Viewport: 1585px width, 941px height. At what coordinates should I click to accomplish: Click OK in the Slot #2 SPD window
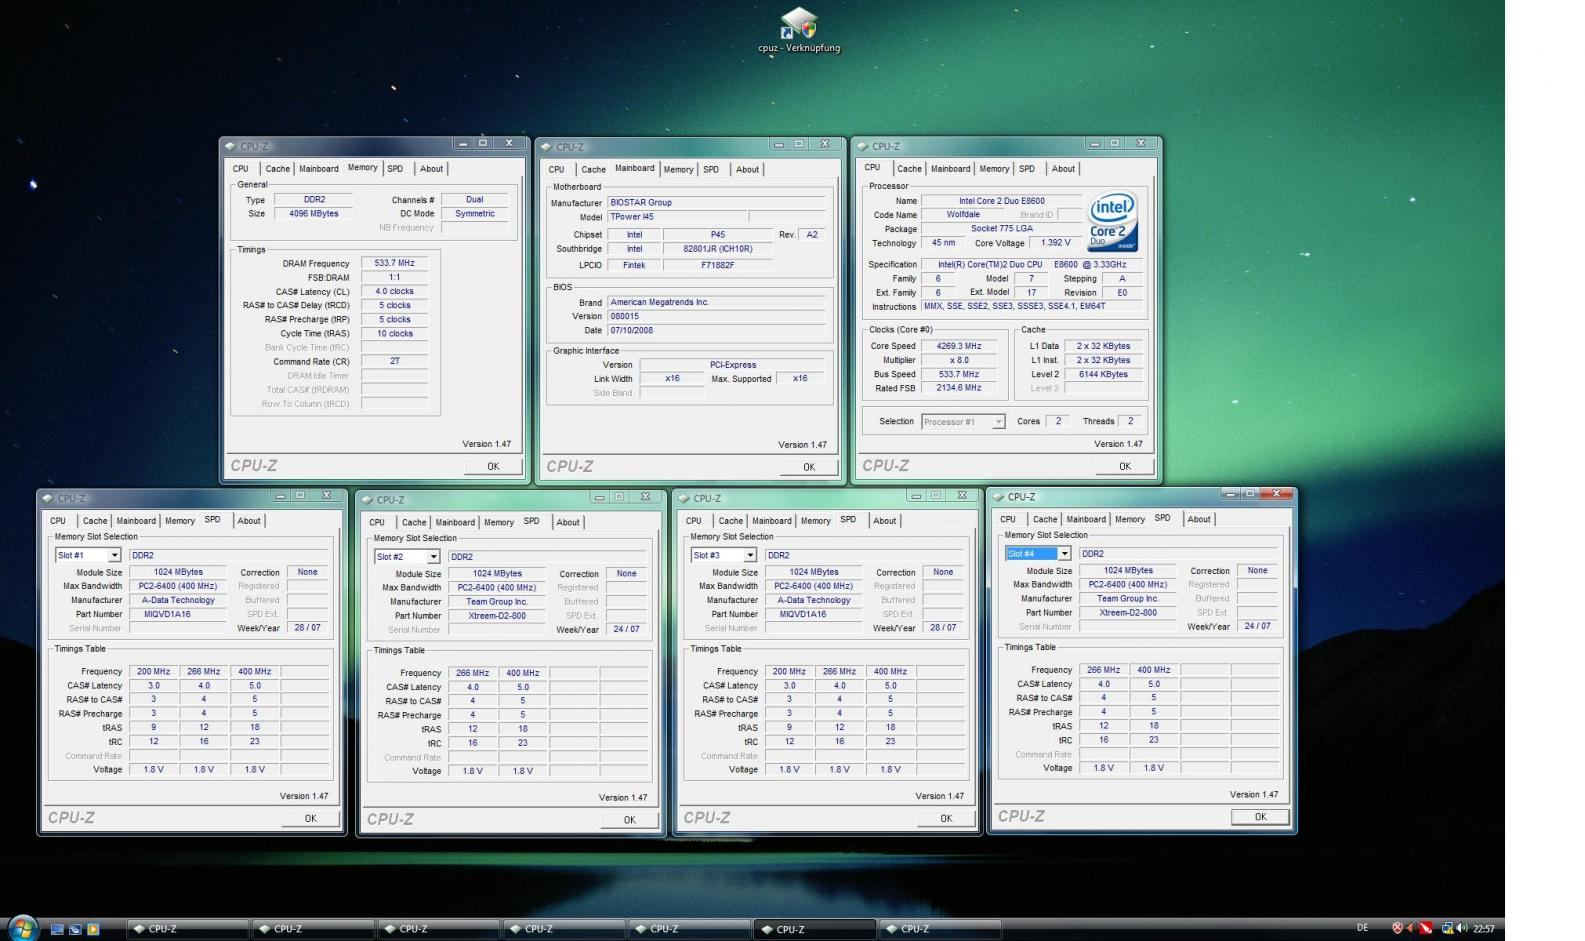click(x=629, y=820)
